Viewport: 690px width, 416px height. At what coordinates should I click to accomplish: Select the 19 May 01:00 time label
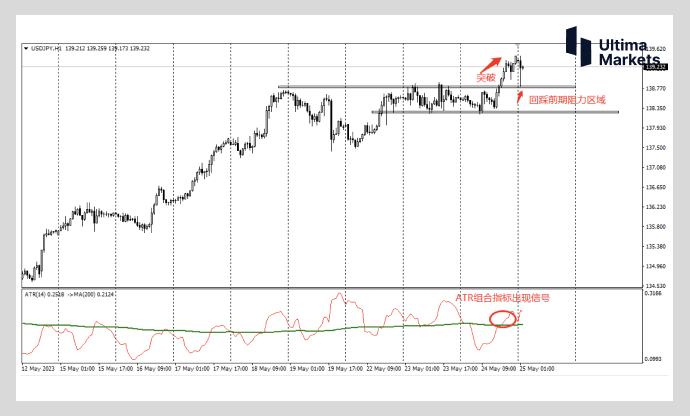[307, 369]
